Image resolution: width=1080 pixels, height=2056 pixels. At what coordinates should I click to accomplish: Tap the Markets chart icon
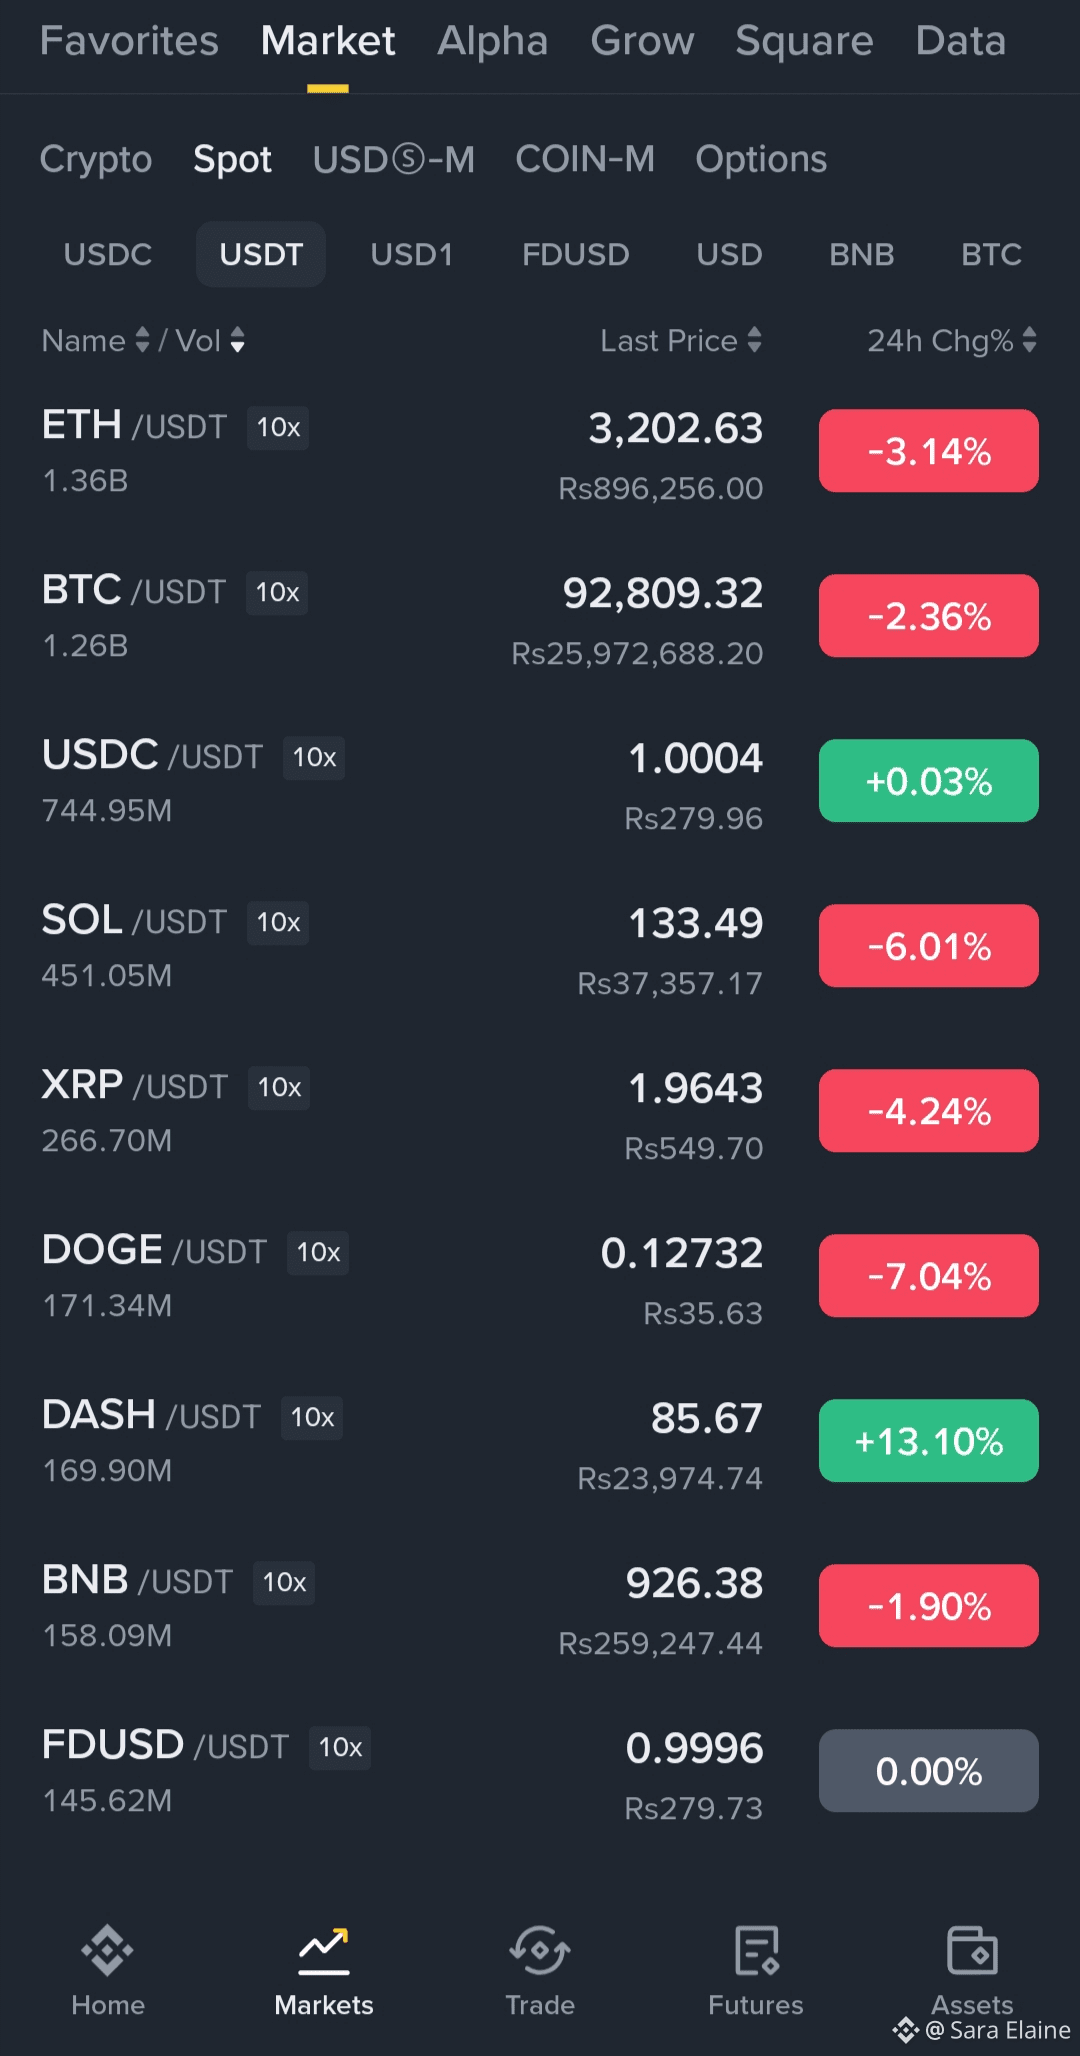324,1950
